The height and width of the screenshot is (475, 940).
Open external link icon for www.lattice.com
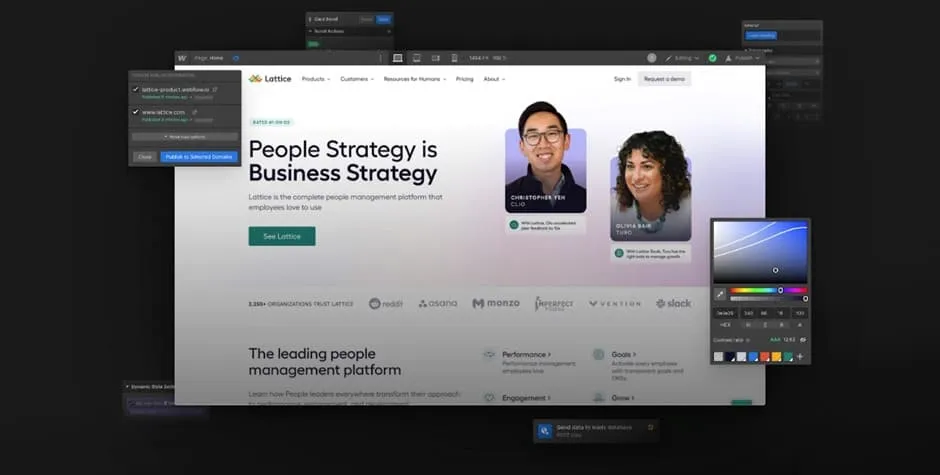coord(194,112)
